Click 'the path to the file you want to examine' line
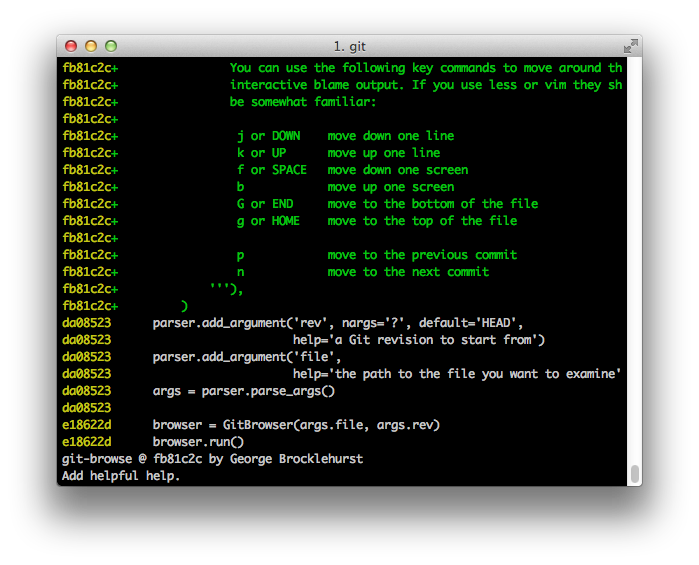The width and height of the screenshot is (699, 565). (x=457, y=374)
